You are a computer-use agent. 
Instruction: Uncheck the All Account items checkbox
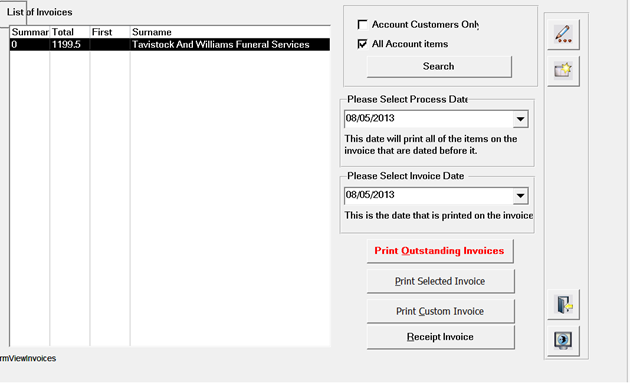[362, 44]
